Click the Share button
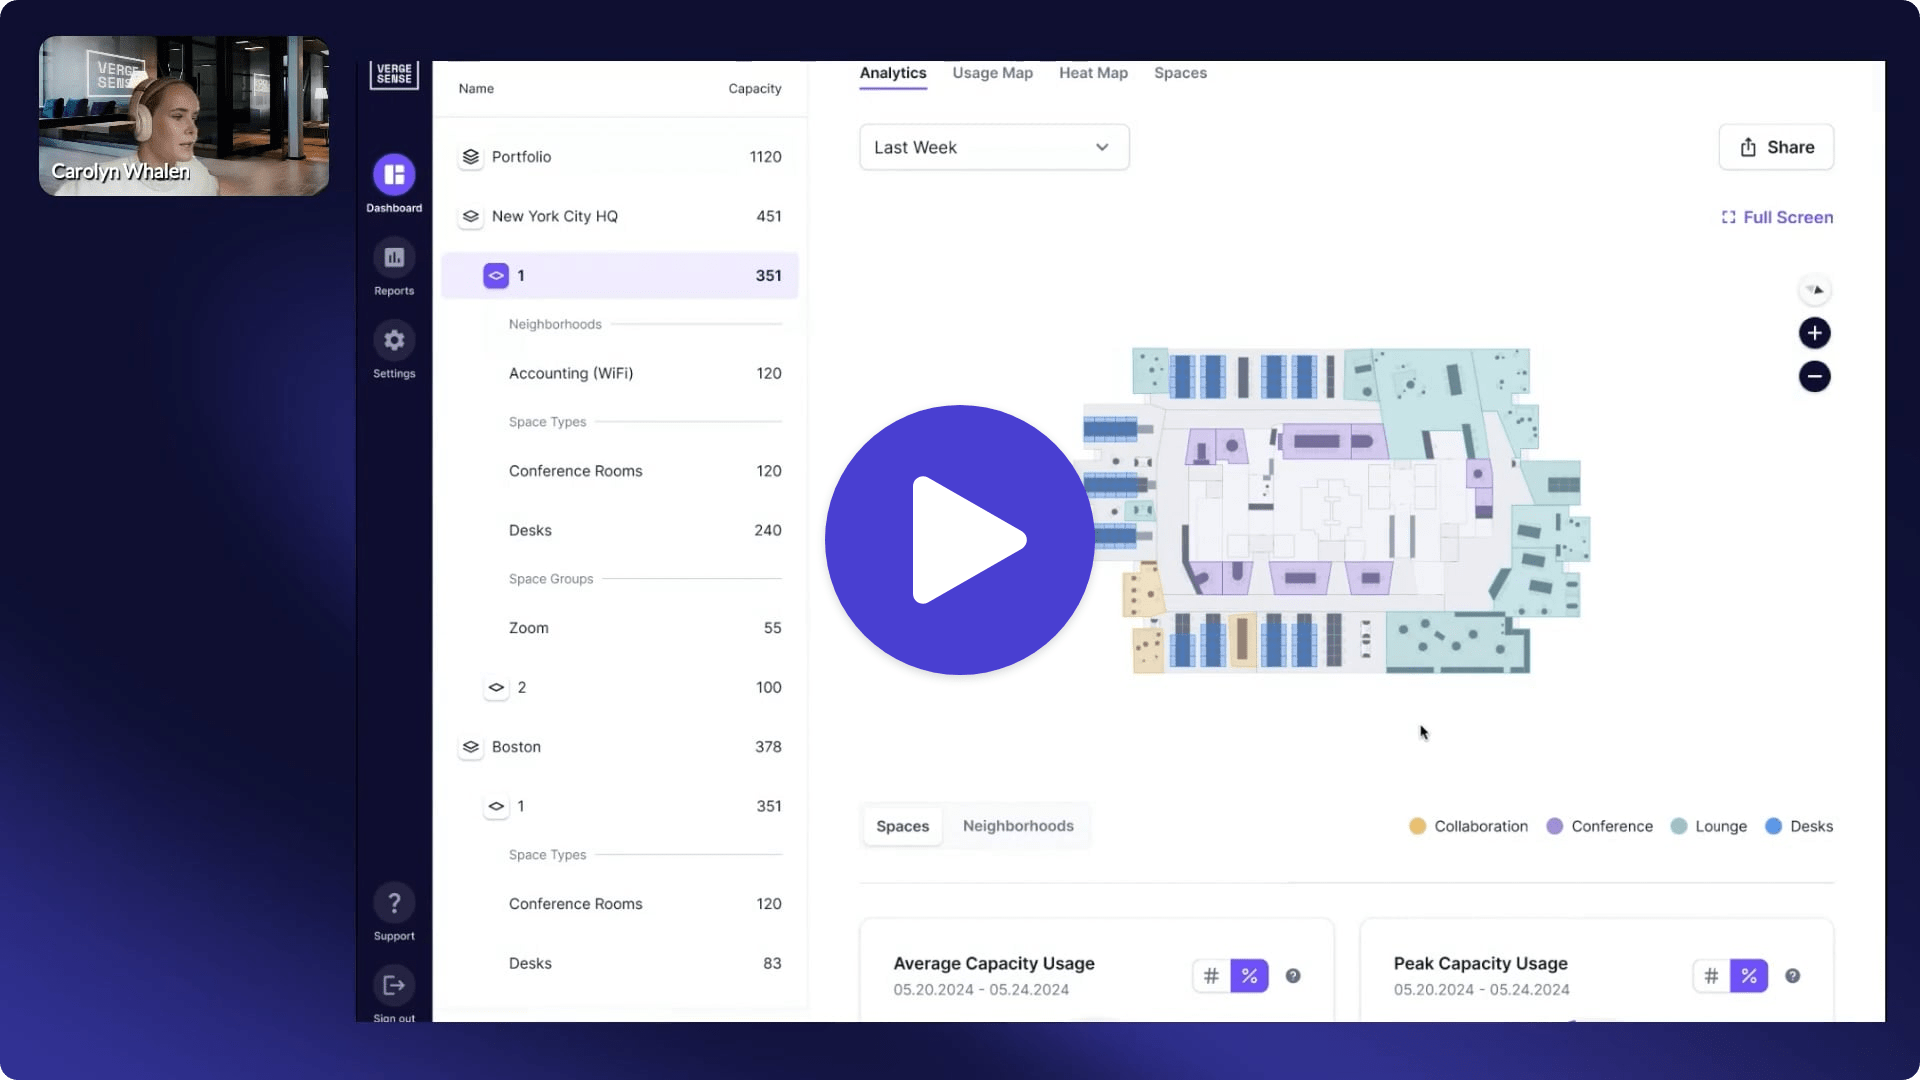1920x1080 pixels. pos(1776,147)
